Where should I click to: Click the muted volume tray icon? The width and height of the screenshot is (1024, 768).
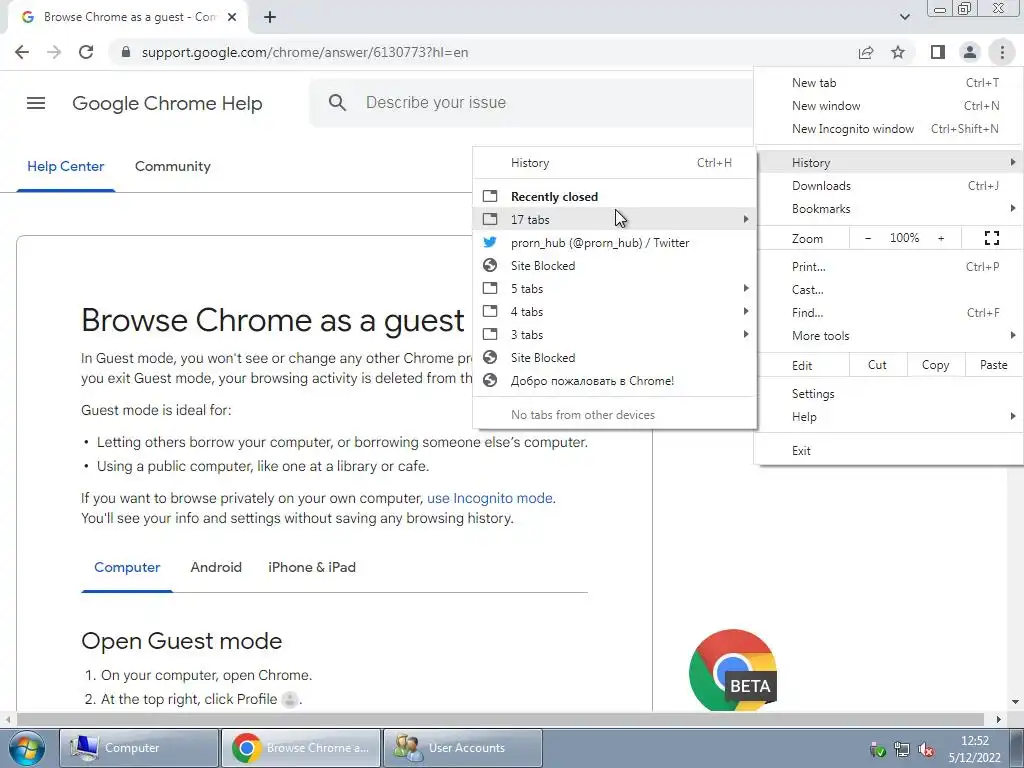tap(925, 750)
